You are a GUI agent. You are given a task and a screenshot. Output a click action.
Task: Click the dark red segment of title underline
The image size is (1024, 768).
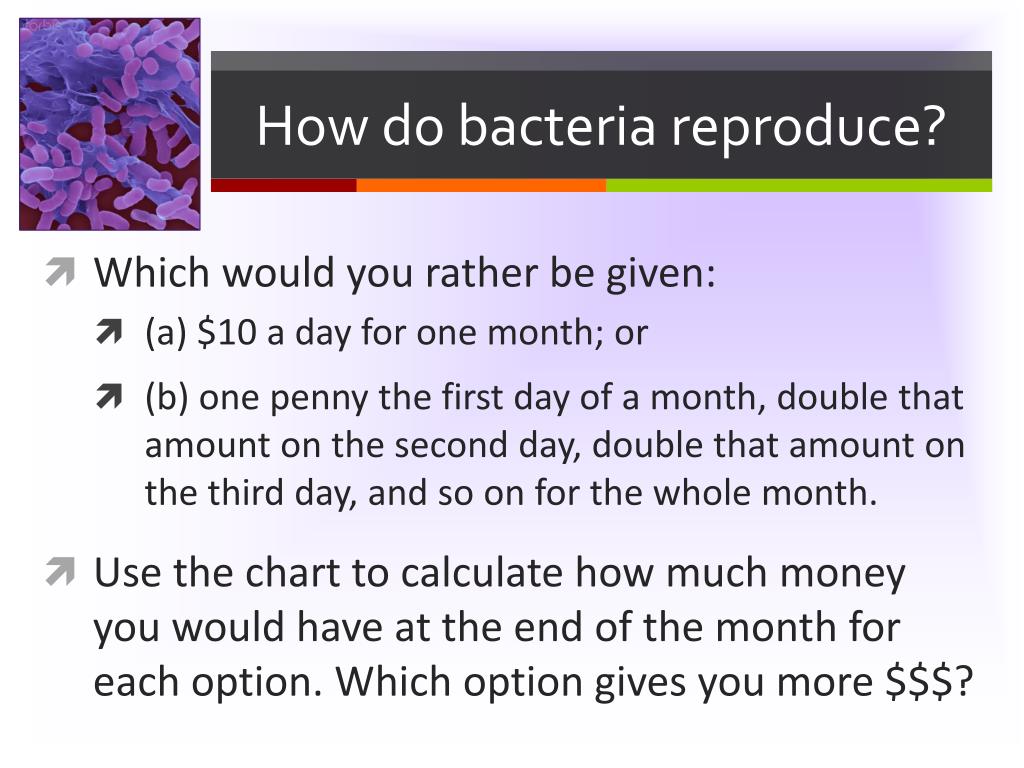(x=283, y=185)
